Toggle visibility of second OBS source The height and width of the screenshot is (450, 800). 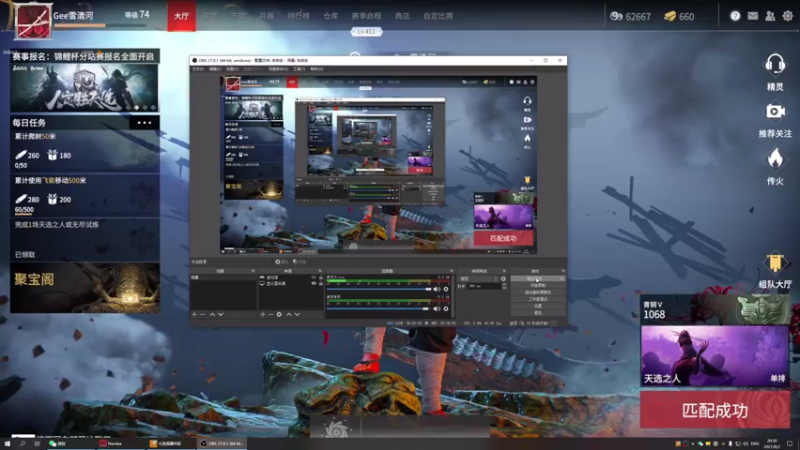click(314, 283)
